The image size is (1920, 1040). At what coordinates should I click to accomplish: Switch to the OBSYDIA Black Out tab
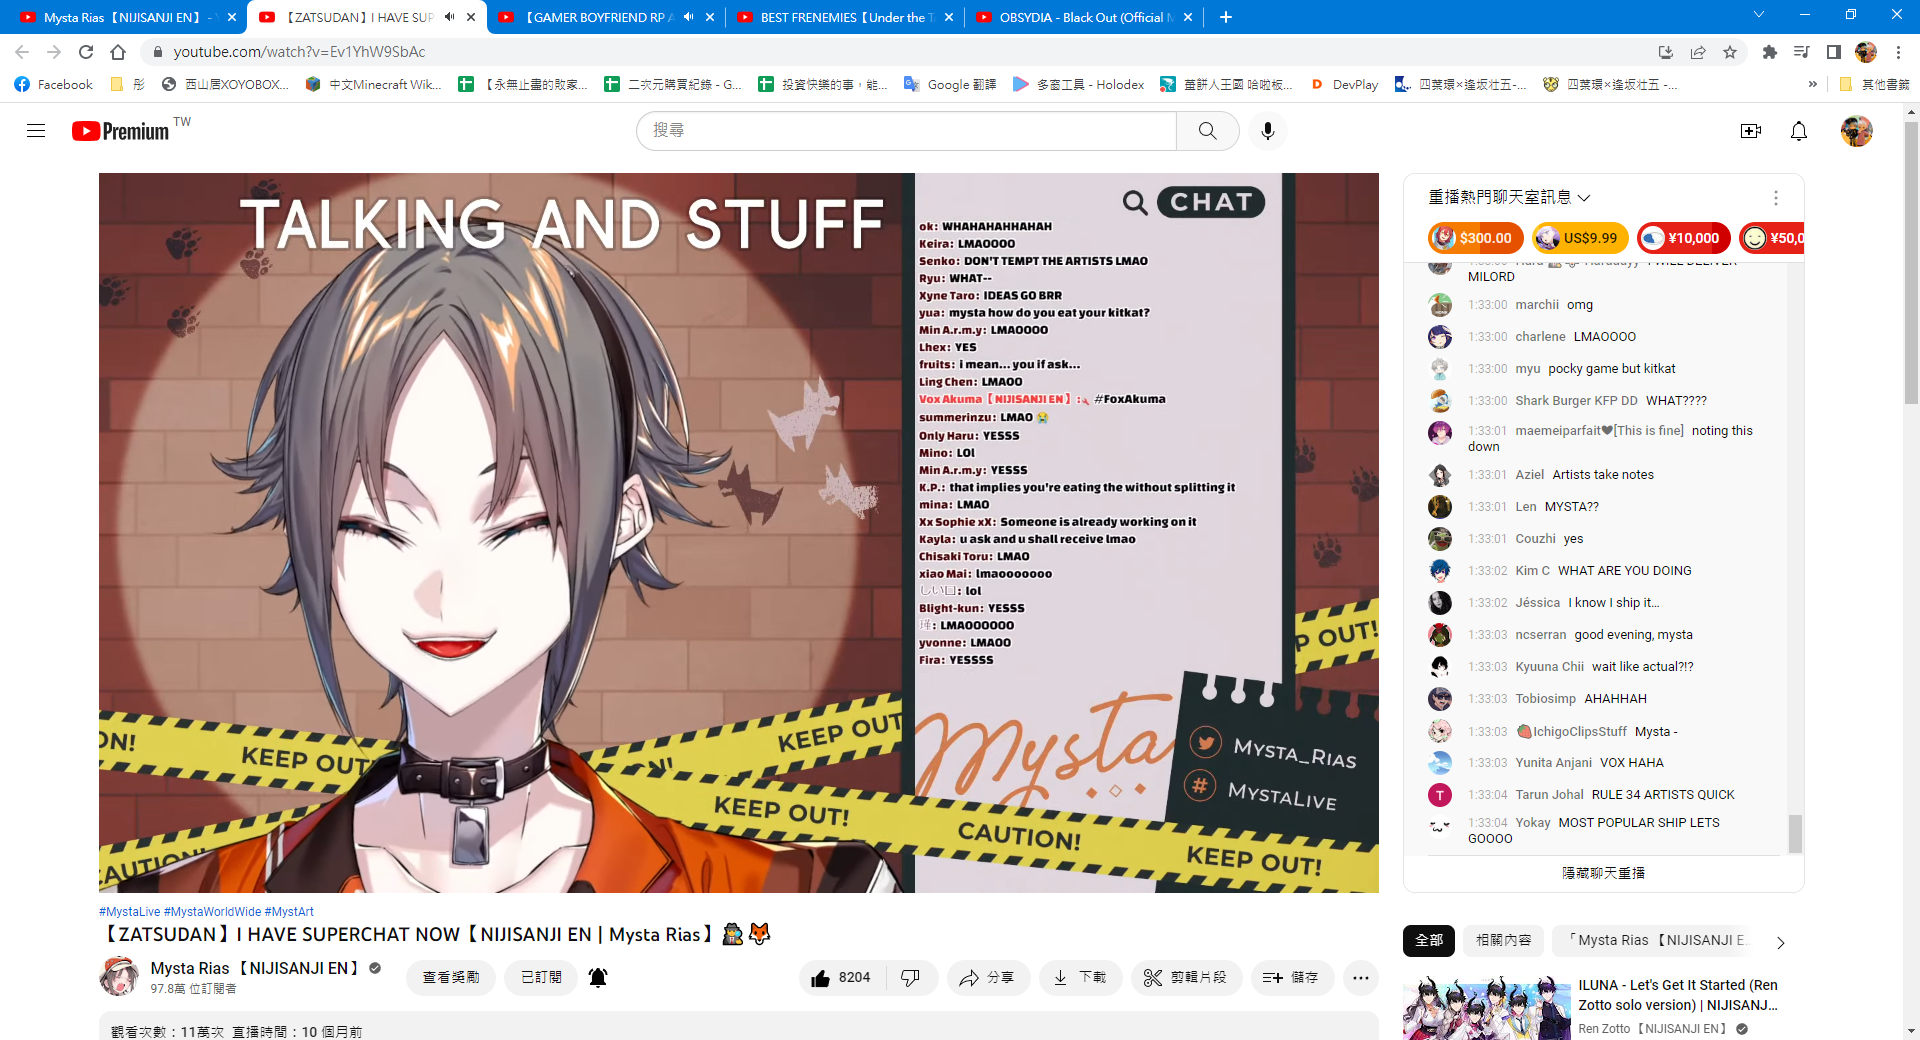[x=1085, y=17]
